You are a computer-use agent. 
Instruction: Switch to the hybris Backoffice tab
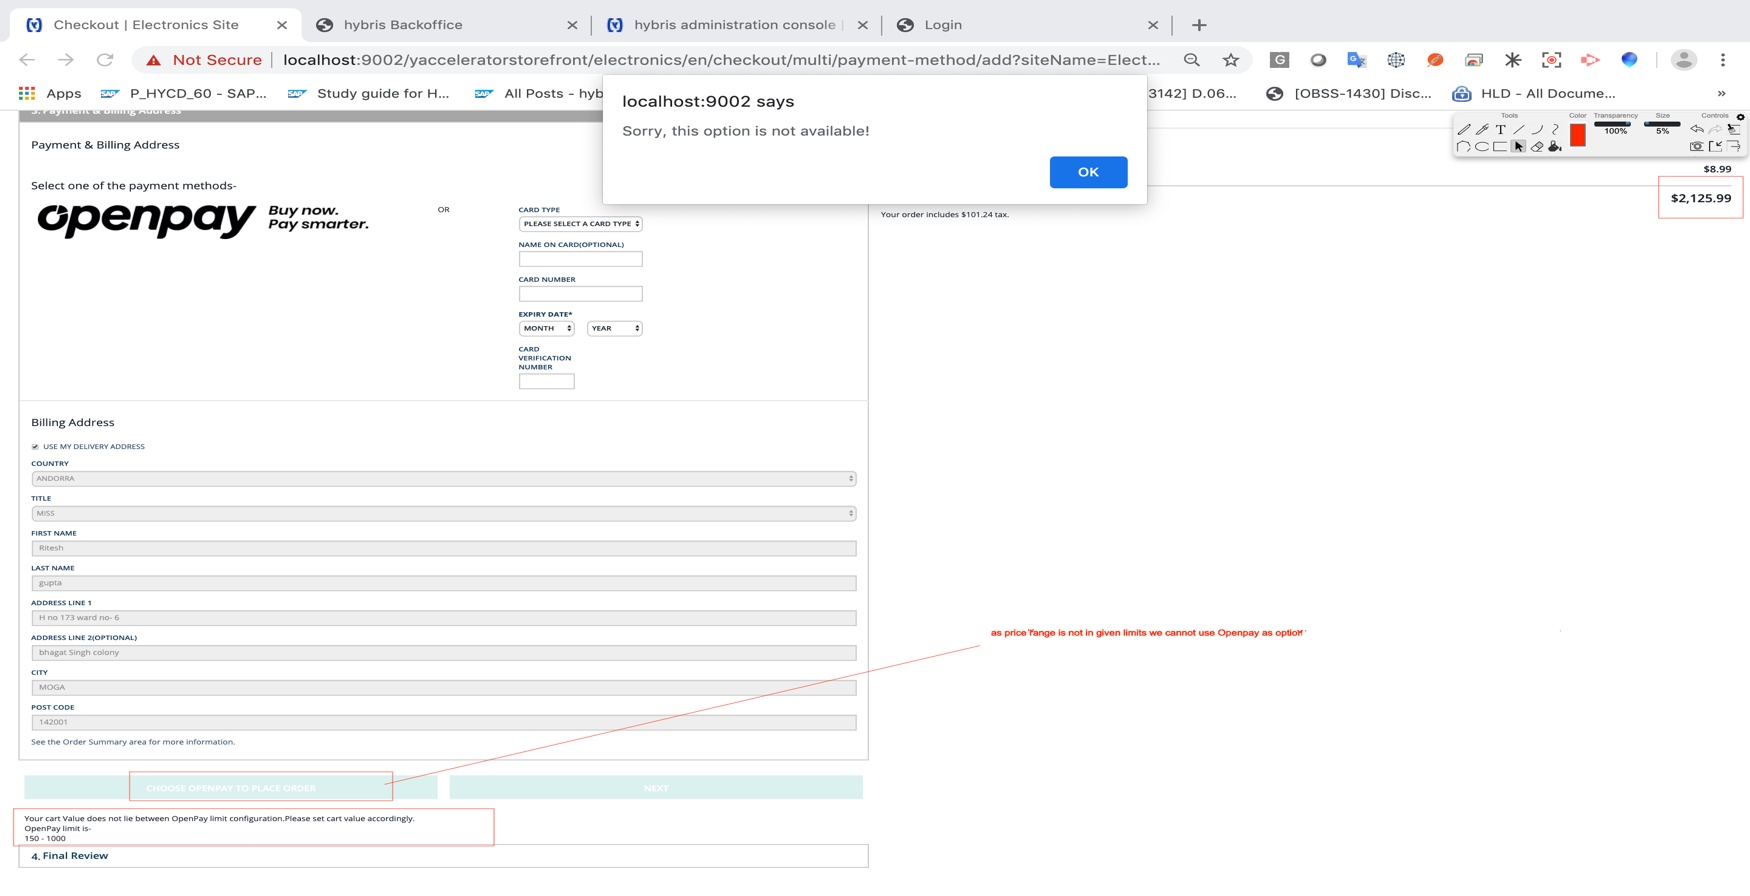pyautogui.click(x=403, y=25)
